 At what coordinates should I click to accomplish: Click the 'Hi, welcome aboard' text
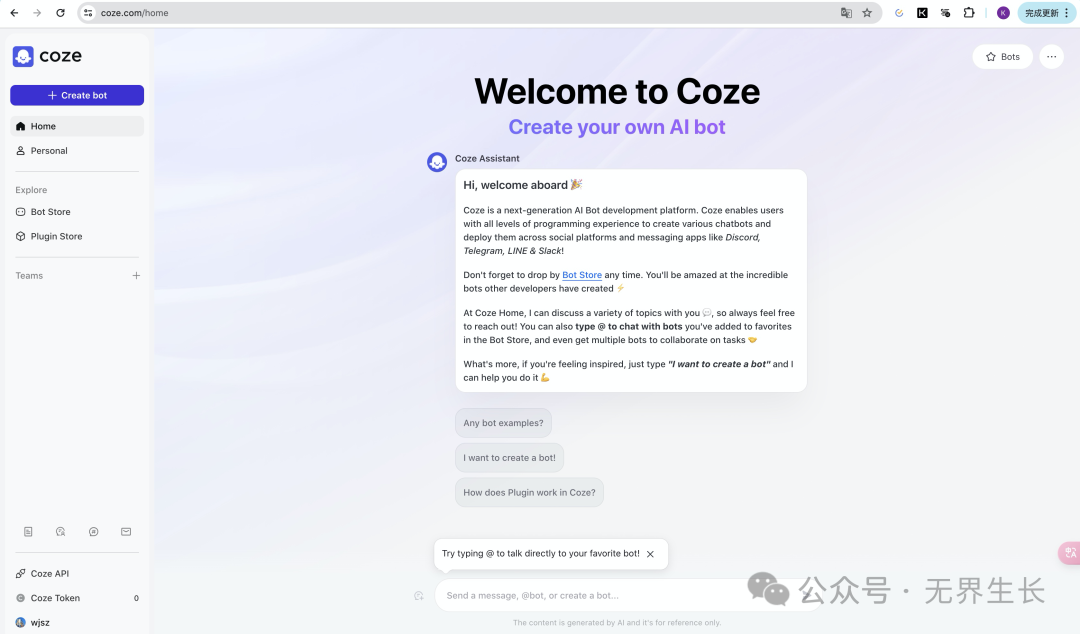click(x=516, y=185)
